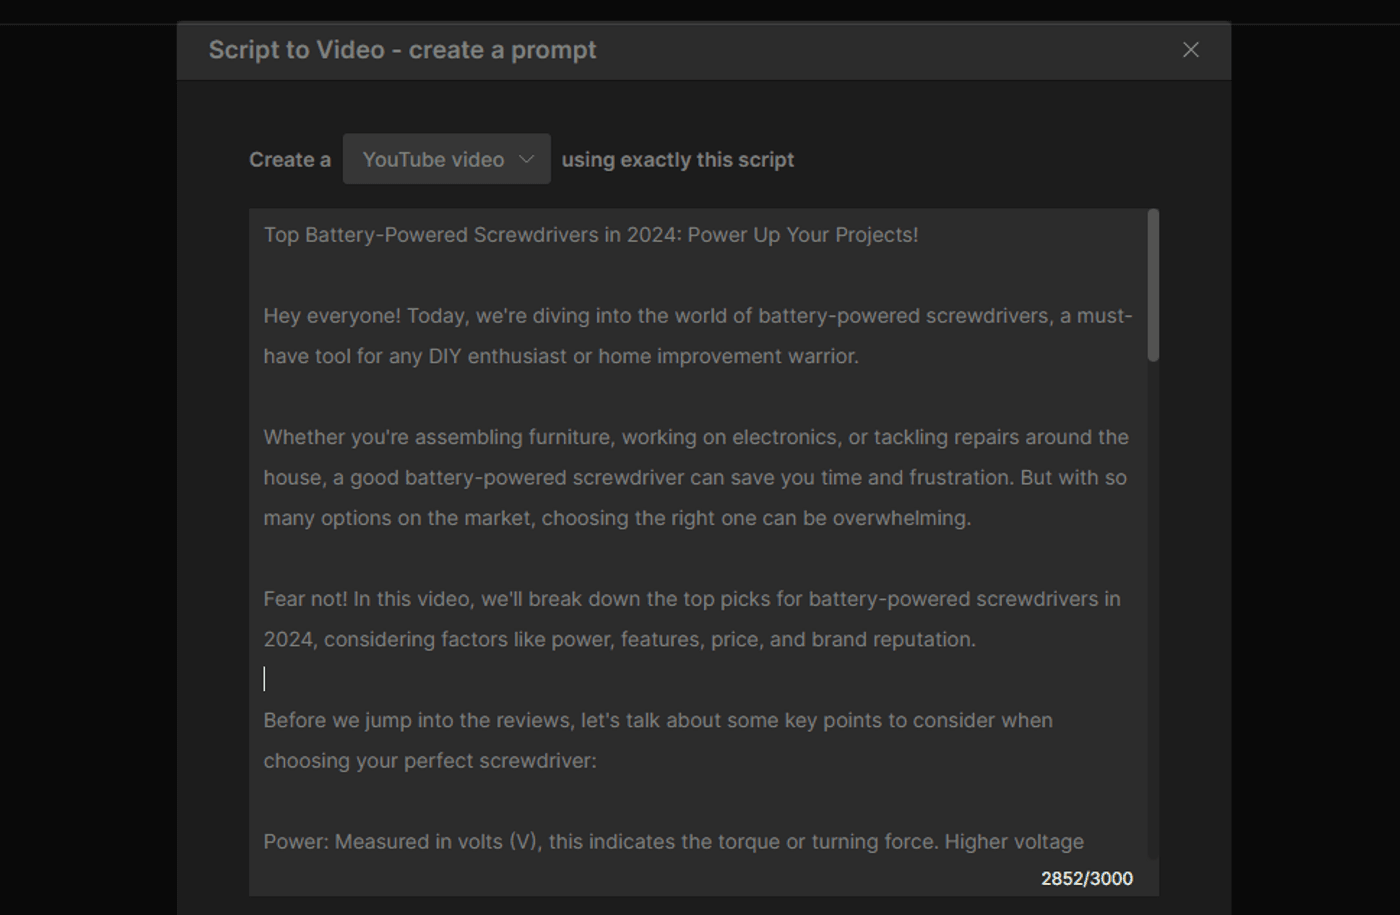This screenshot has width=1400, height=915.
Task: Click the chevron arrow beside YouTube video
Action: tap(526, 160)
